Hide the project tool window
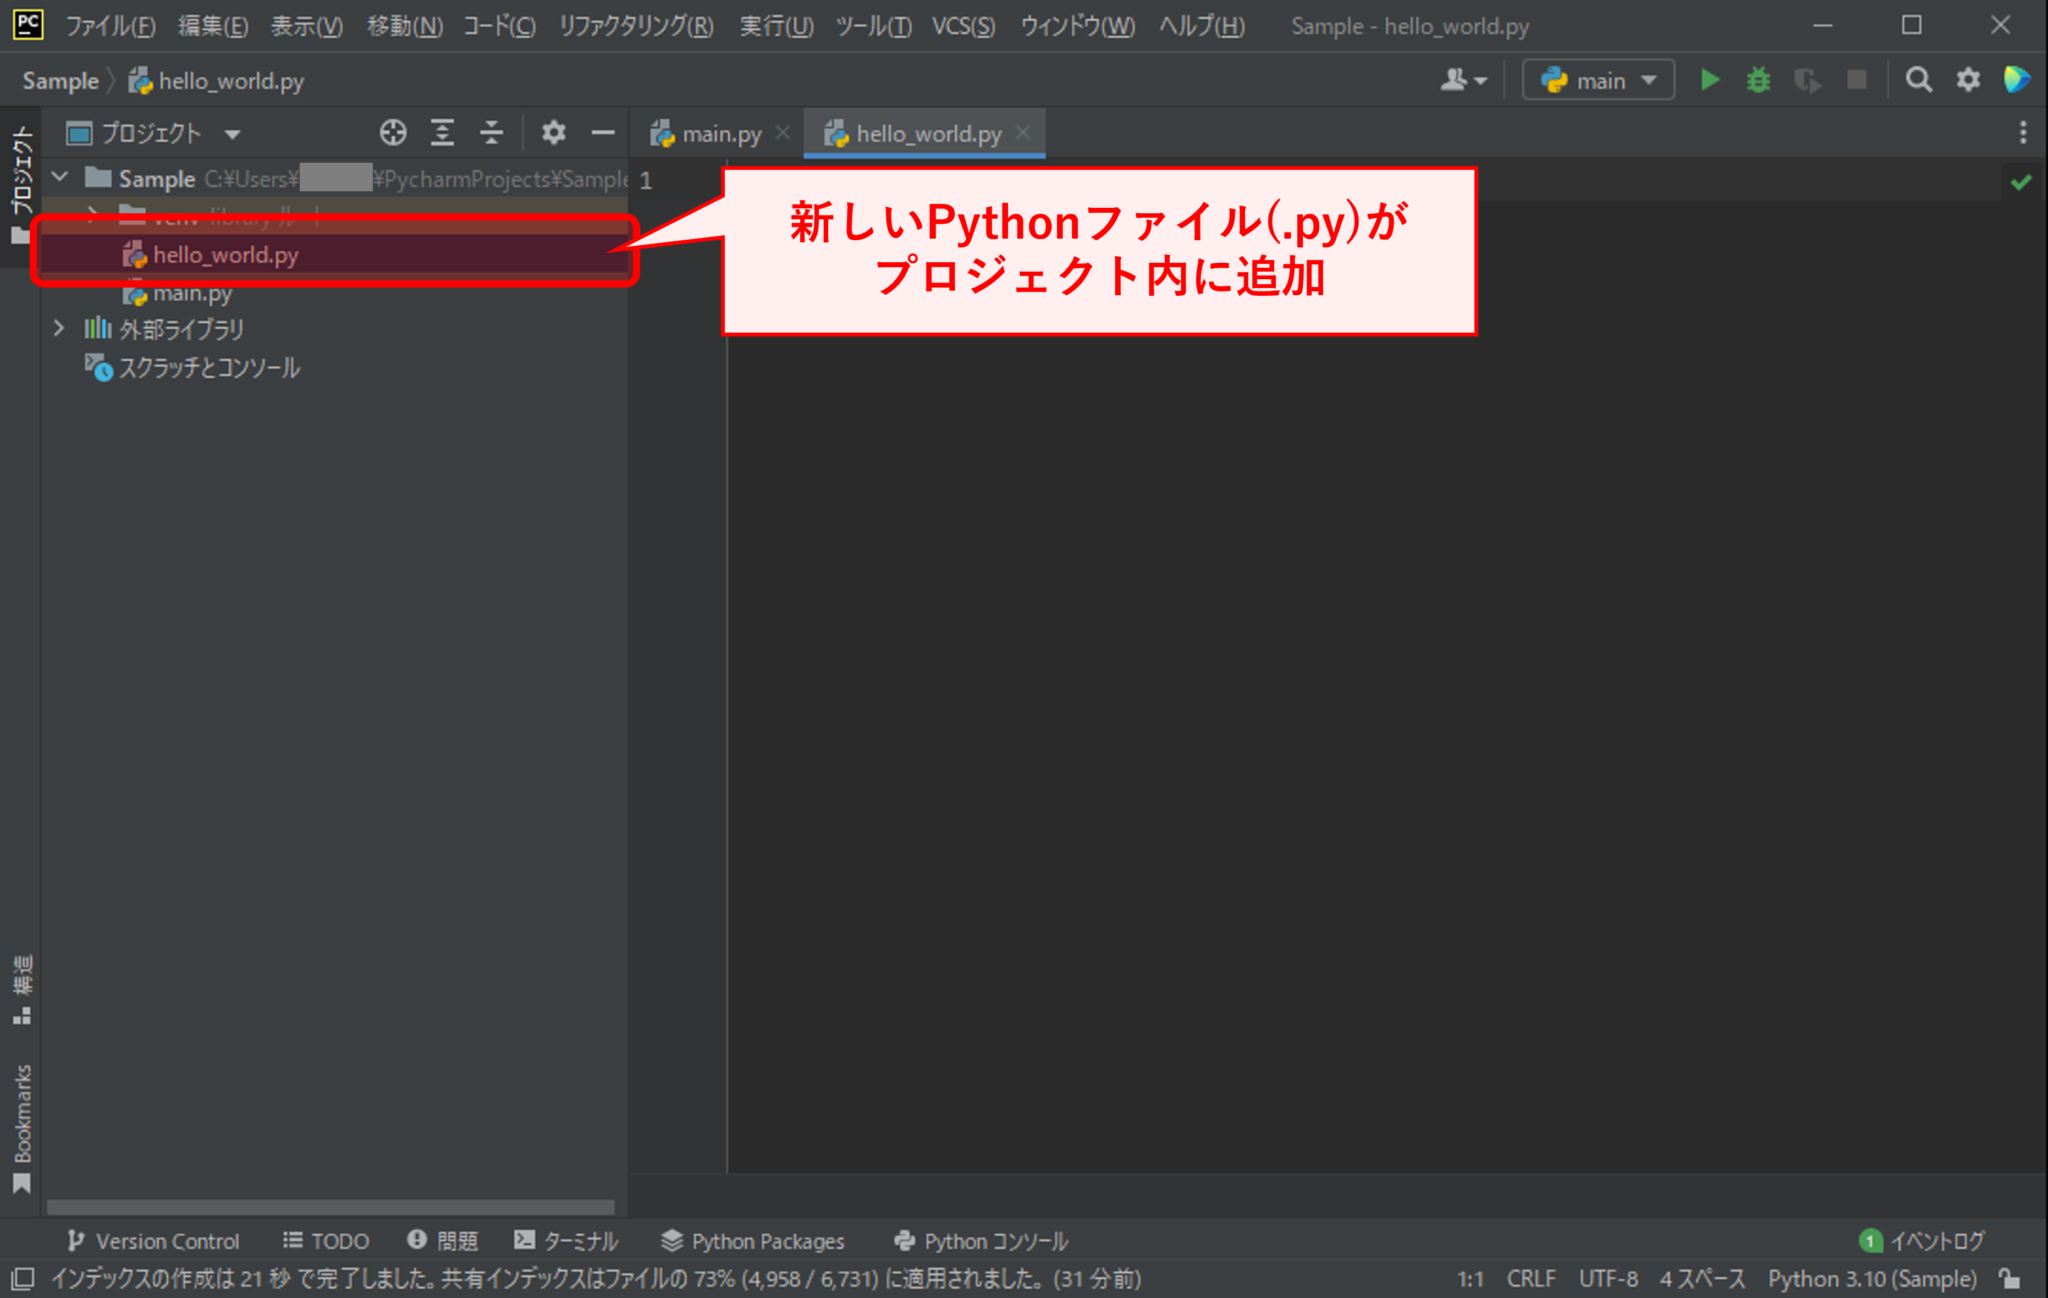The width and height of the screenshot is (2048, 1298). (602, 132)
